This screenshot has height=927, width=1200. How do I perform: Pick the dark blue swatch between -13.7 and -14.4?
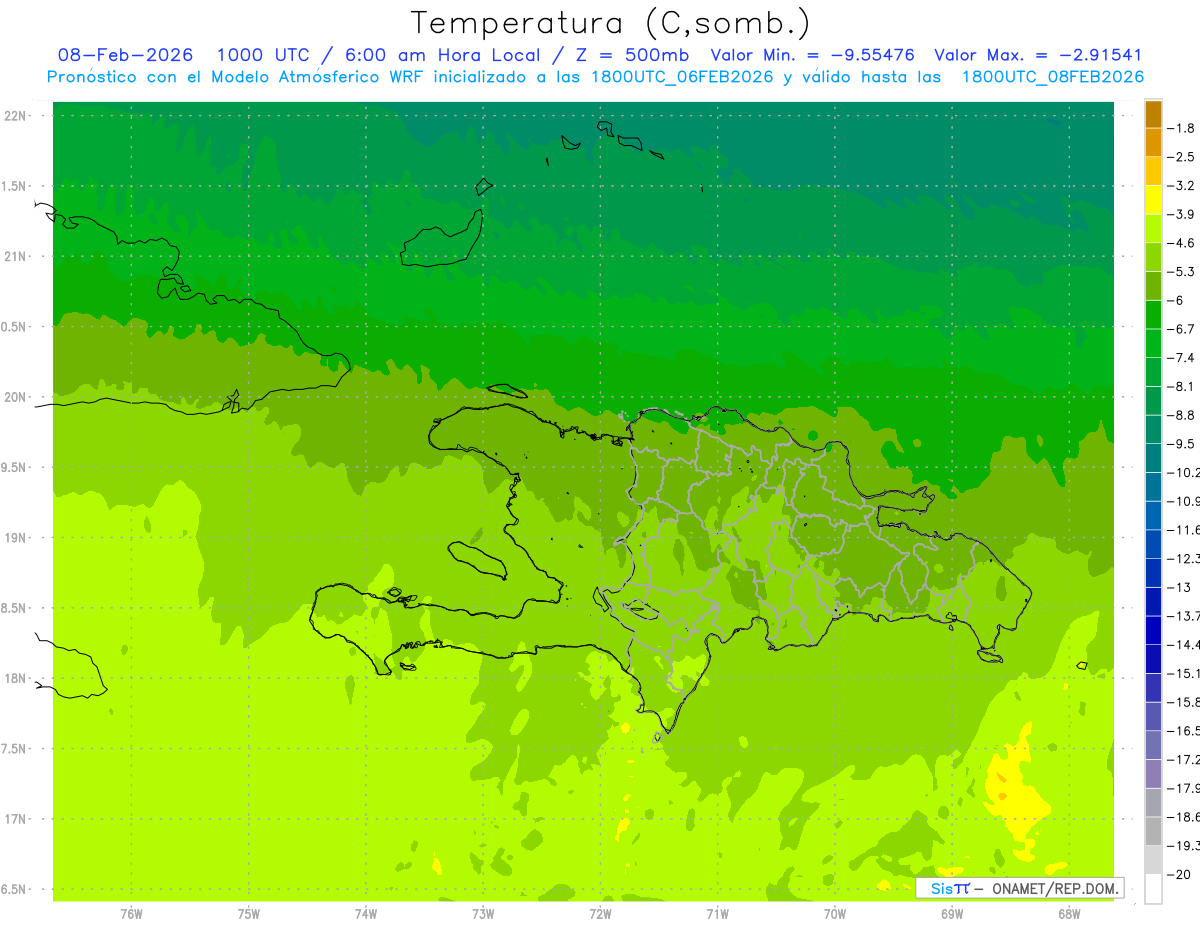[1153, 630]
